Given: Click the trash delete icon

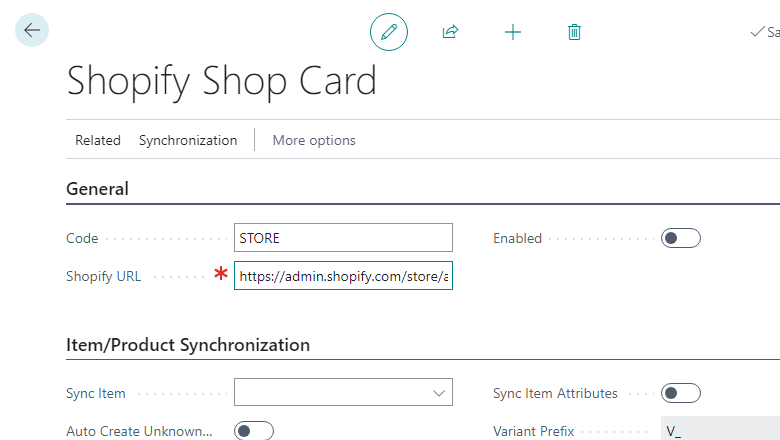Looking at the screenshot, I should click(x=574, y=32).
